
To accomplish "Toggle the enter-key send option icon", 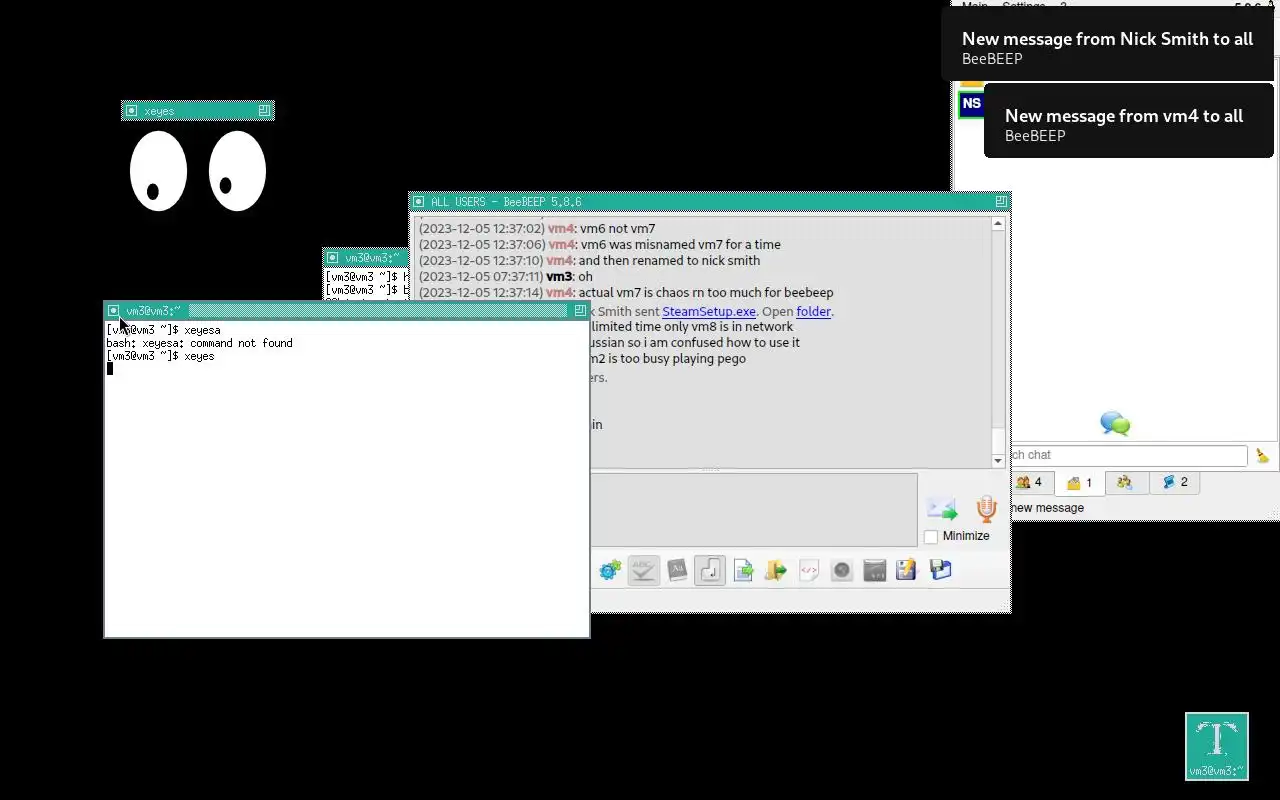I will pyautogui.click(x=710, y=570).
